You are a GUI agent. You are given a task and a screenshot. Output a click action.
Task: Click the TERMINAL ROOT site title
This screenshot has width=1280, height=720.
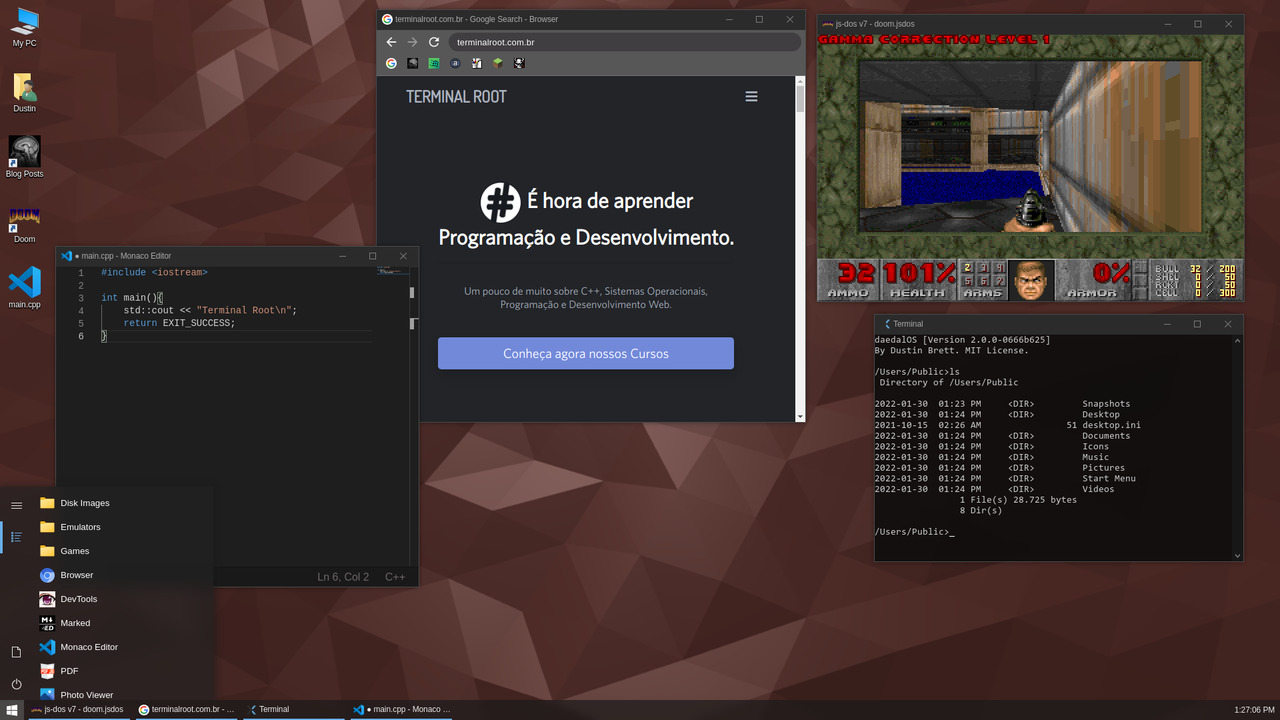pyautogui.click(x=456, y=97)
